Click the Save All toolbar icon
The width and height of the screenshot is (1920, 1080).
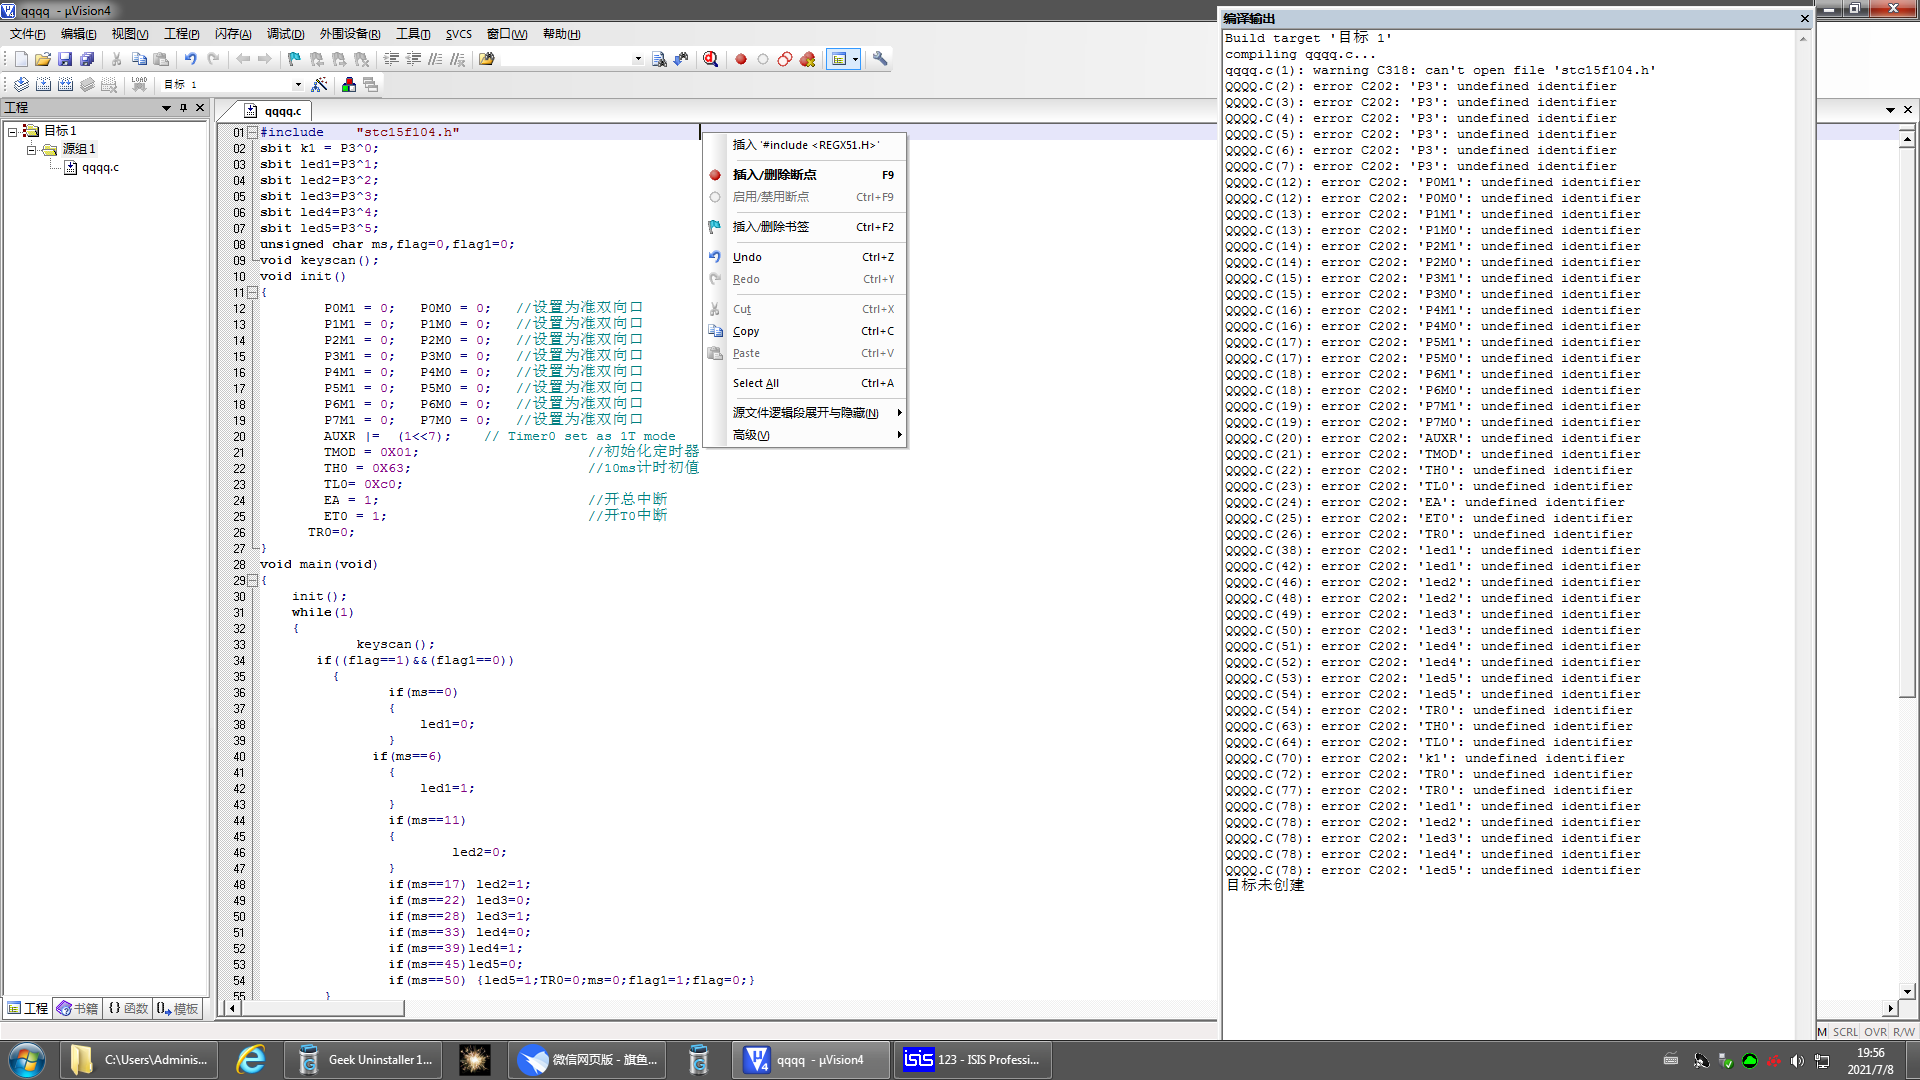click(87, 59)
